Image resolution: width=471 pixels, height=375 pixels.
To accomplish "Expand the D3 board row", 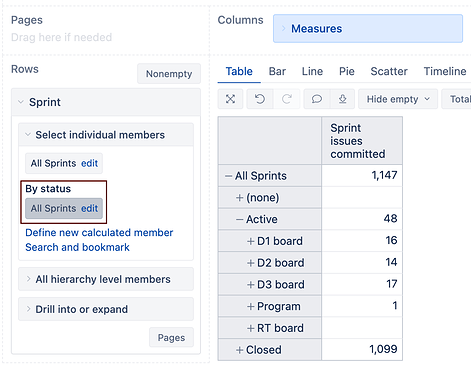I will pyautogui.click(x=251, y=285).
